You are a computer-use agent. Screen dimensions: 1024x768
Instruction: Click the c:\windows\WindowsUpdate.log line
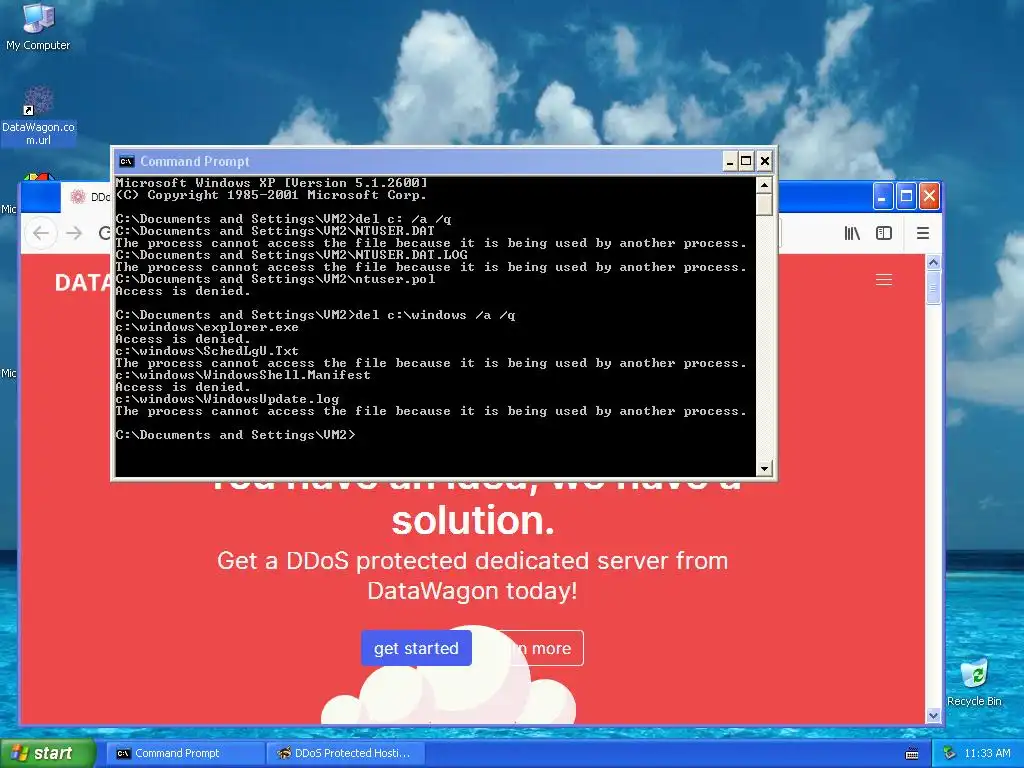tap(227, 399)
